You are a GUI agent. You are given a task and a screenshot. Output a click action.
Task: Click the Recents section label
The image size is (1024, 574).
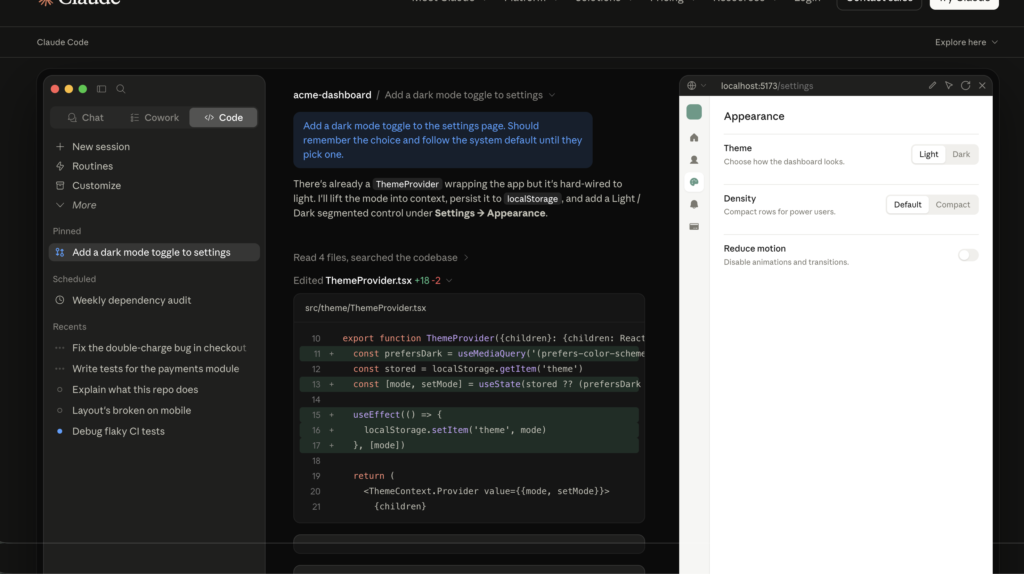click(x=69, y=327)
